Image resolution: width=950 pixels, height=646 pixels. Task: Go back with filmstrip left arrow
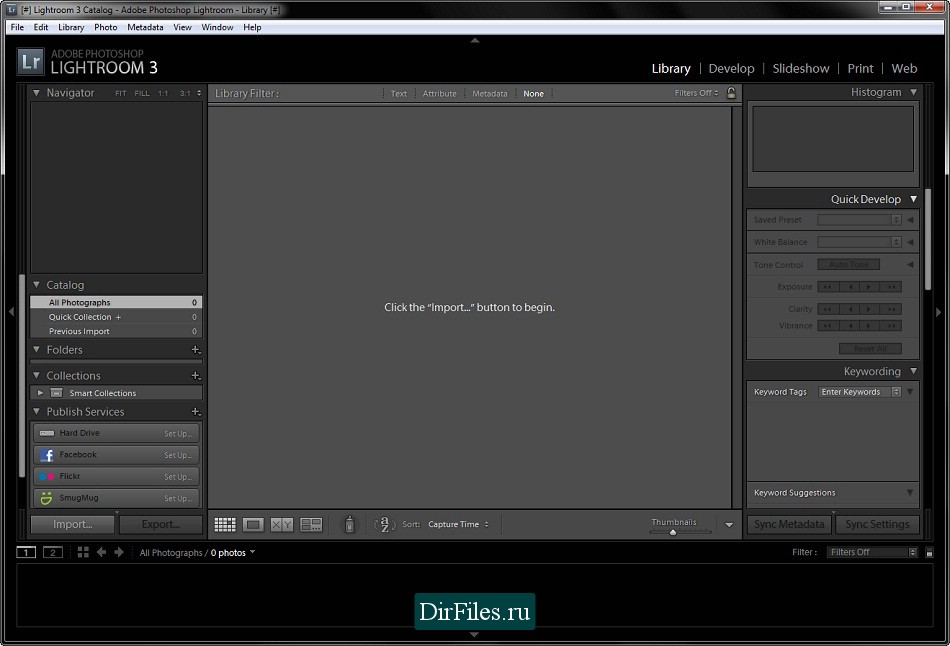102,552
